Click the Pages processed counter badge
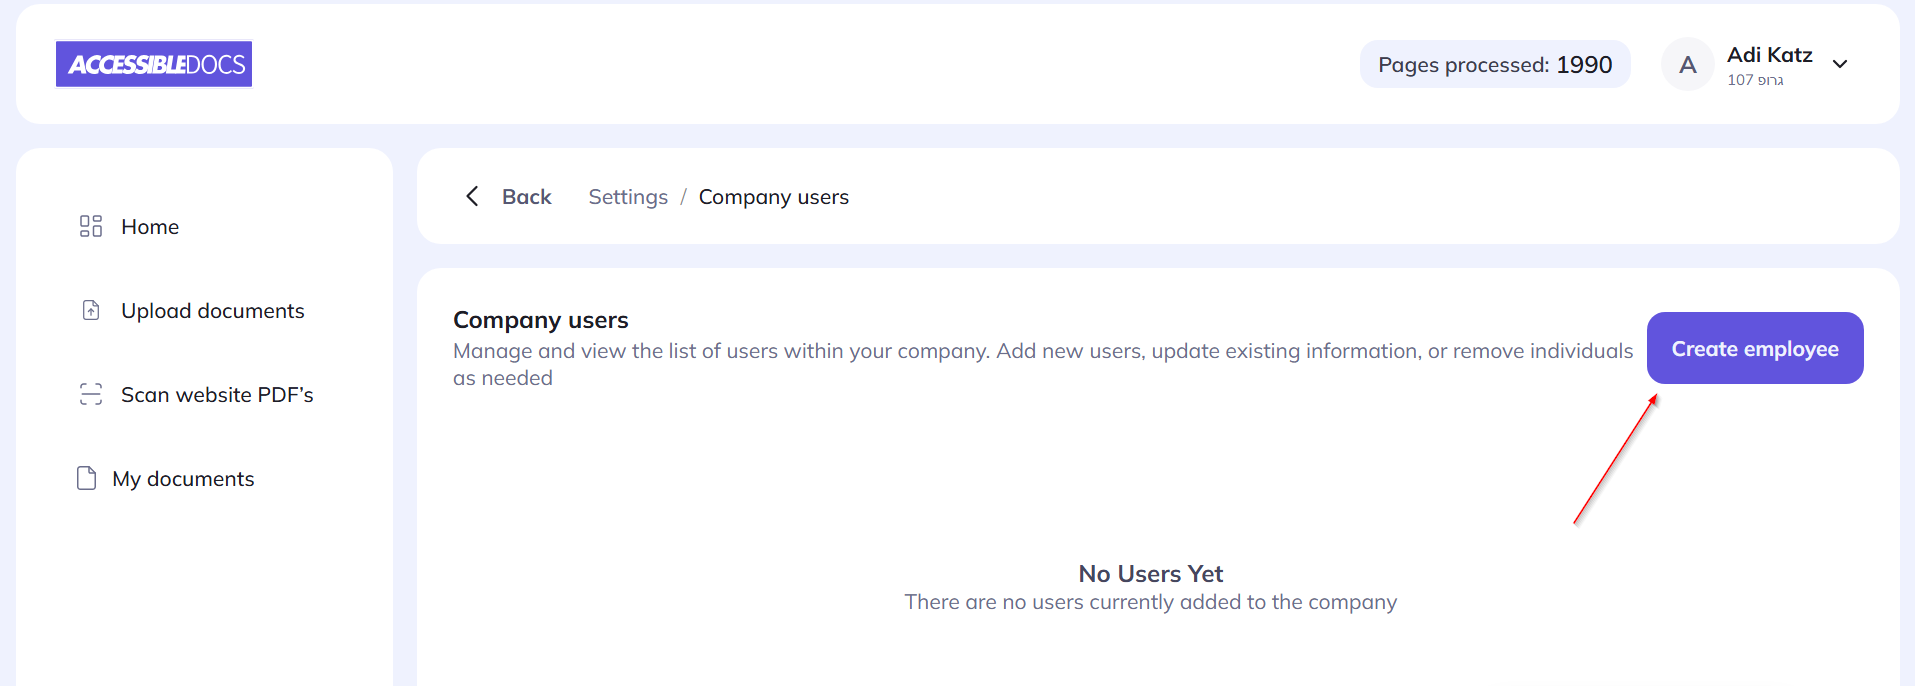Screen dimensions: 1915x686 (x=1494, y=65)
